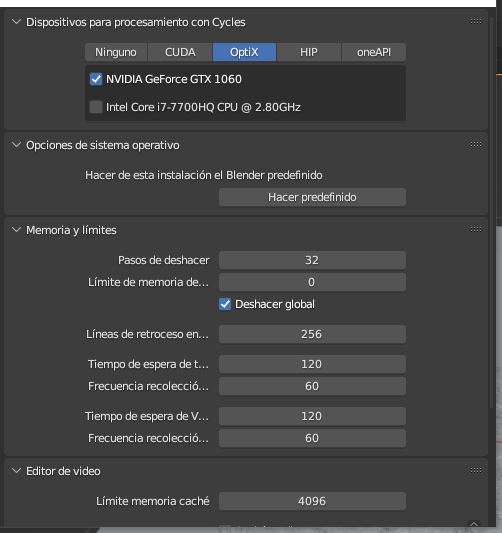Collapse the Editor de video panel
The image size is (502, 533).
click(16, 471)
